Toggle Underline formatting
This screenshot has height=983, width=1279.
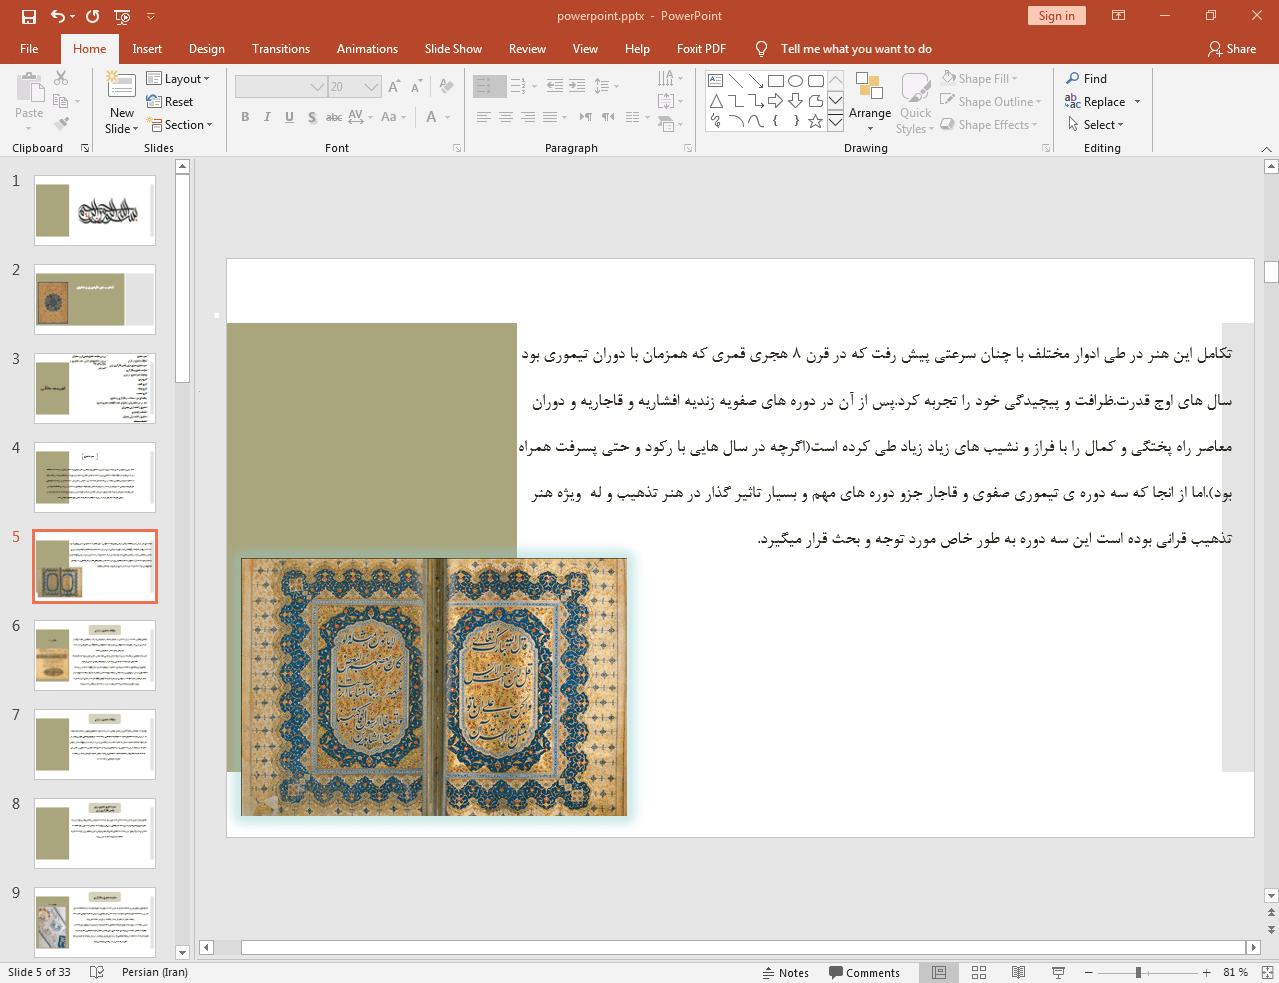point(289,117)
